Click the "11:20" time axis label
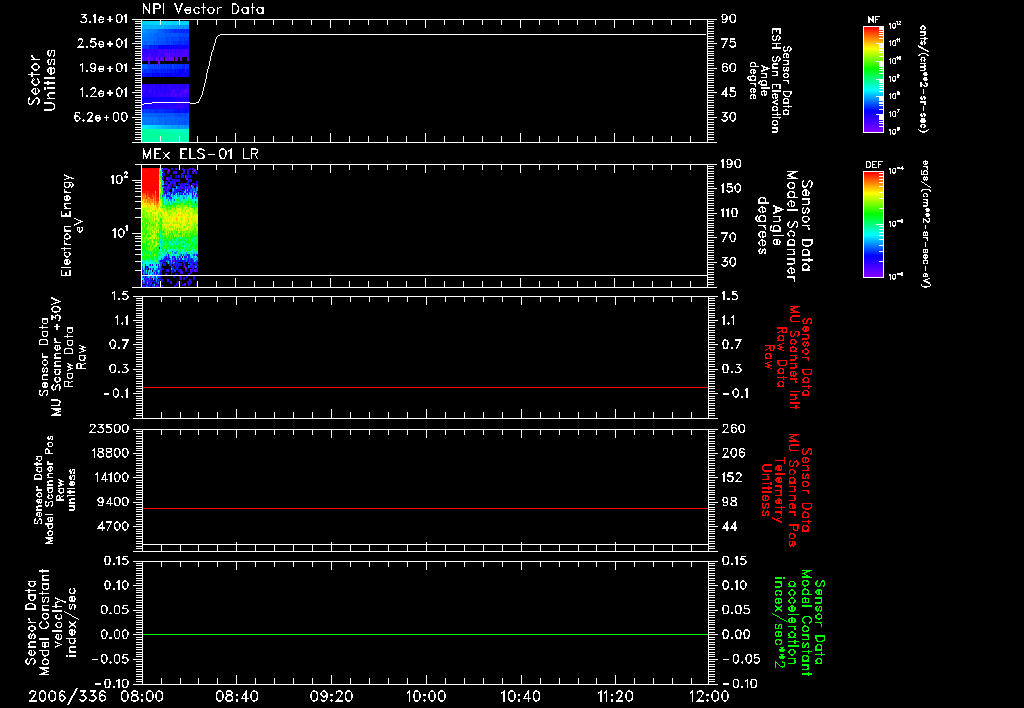 click(615, 696)
